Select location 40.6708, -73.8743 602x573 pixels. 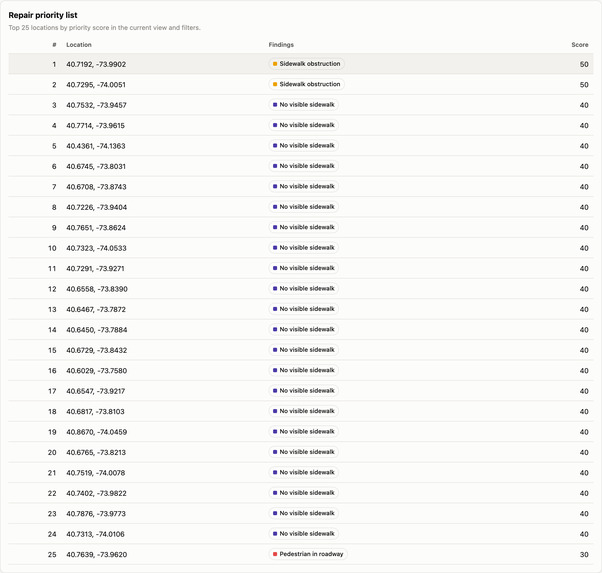tap(96, 187)
